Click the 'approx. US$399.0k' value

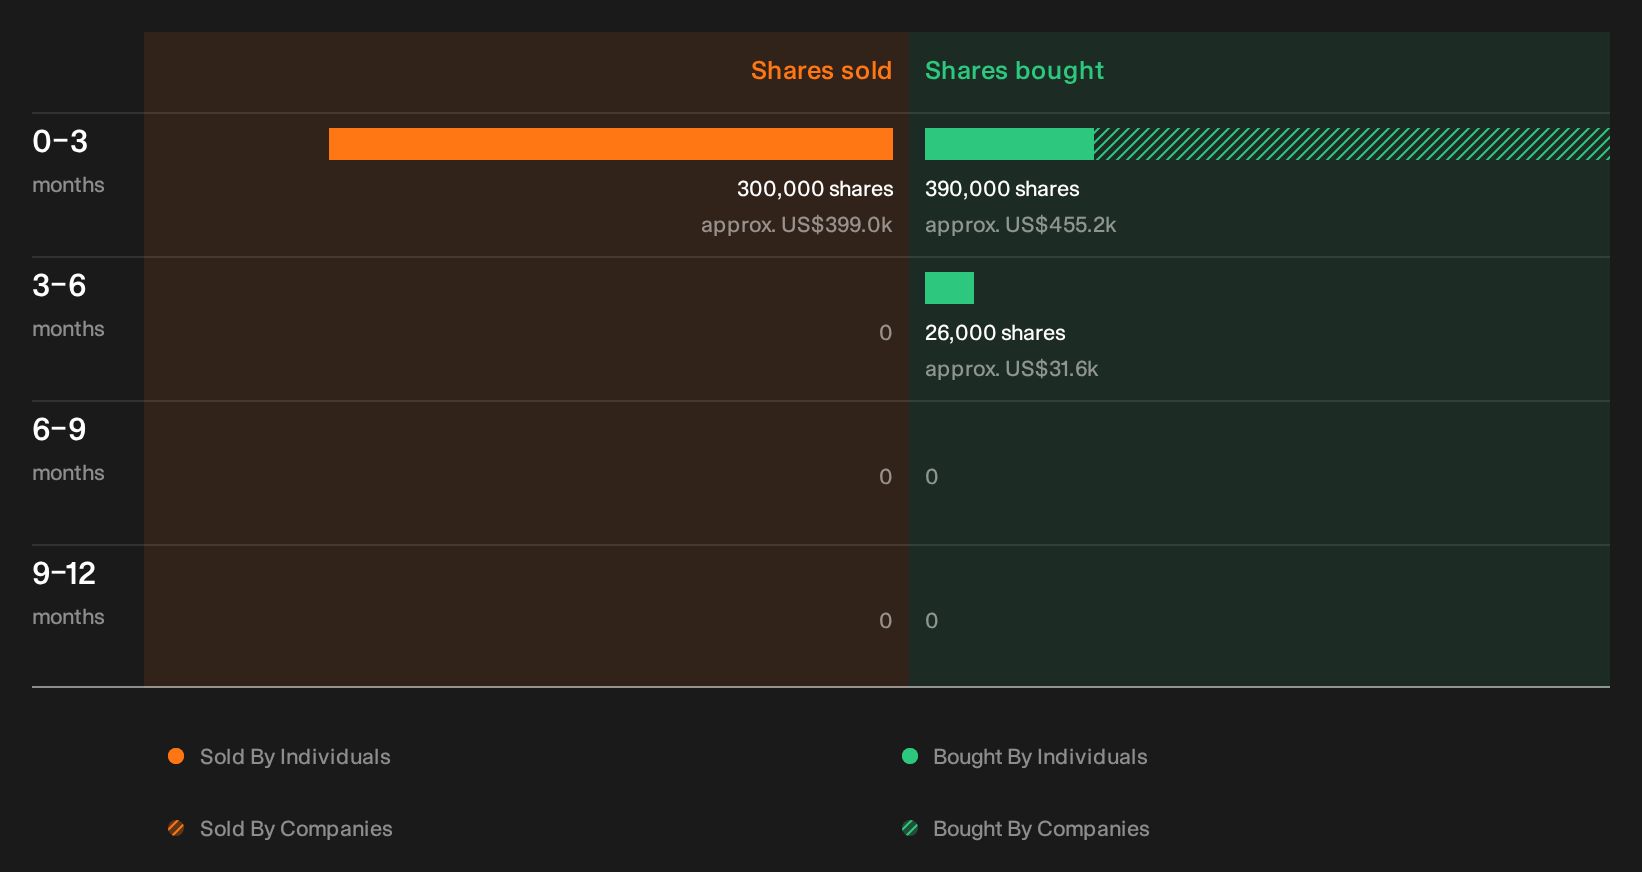tap(797, 225)
